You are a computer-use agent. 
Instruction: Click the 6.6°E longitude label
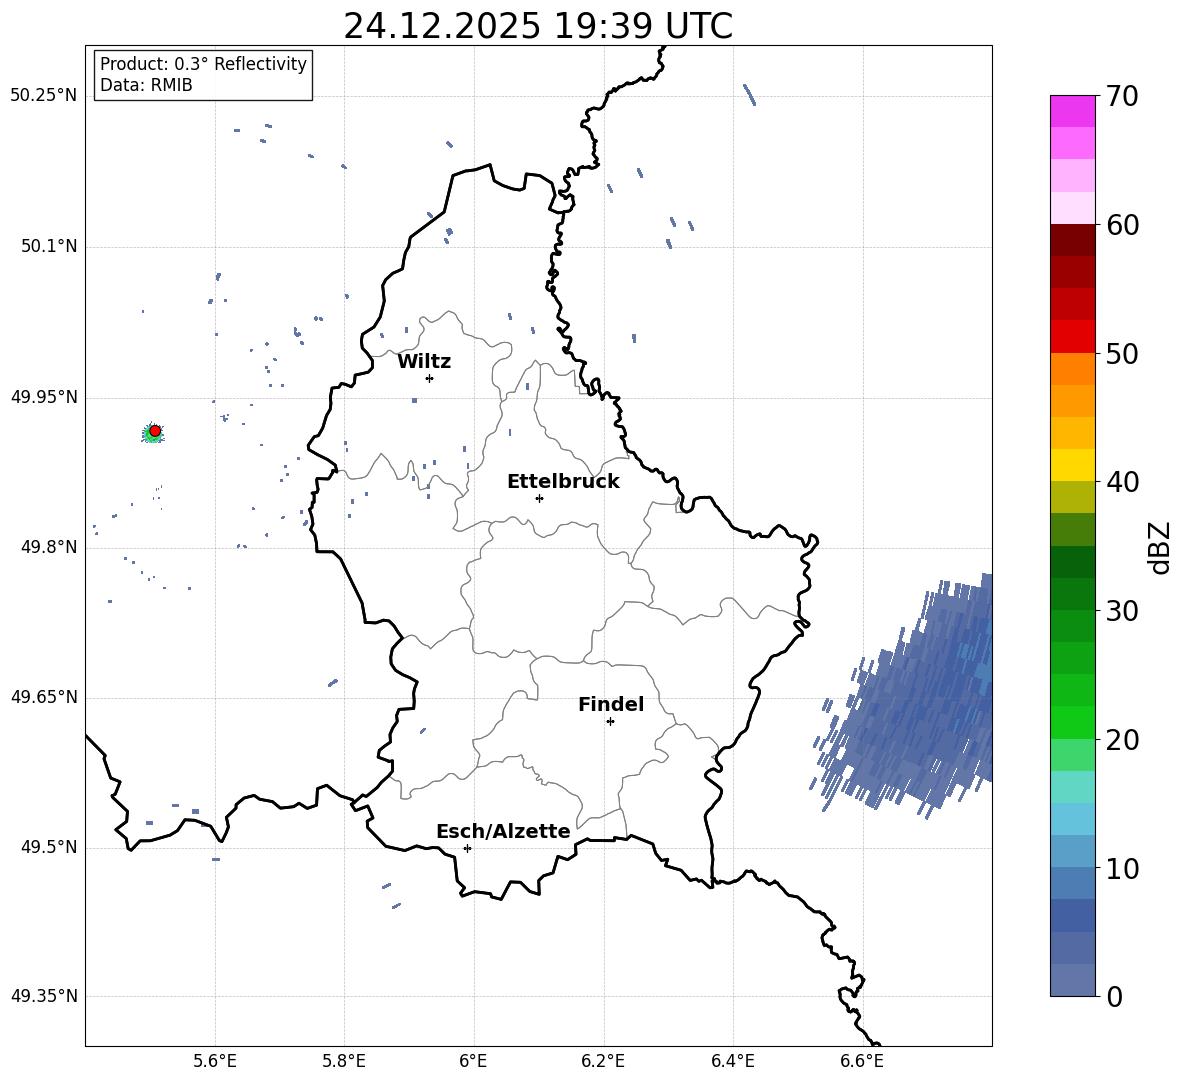pos(862,1061)
